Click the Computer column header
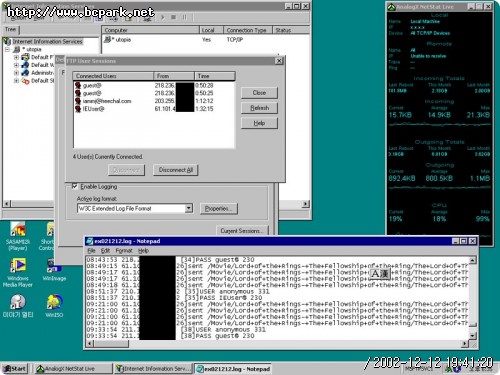This screenshot has width=500, height=375. [150, 30]
